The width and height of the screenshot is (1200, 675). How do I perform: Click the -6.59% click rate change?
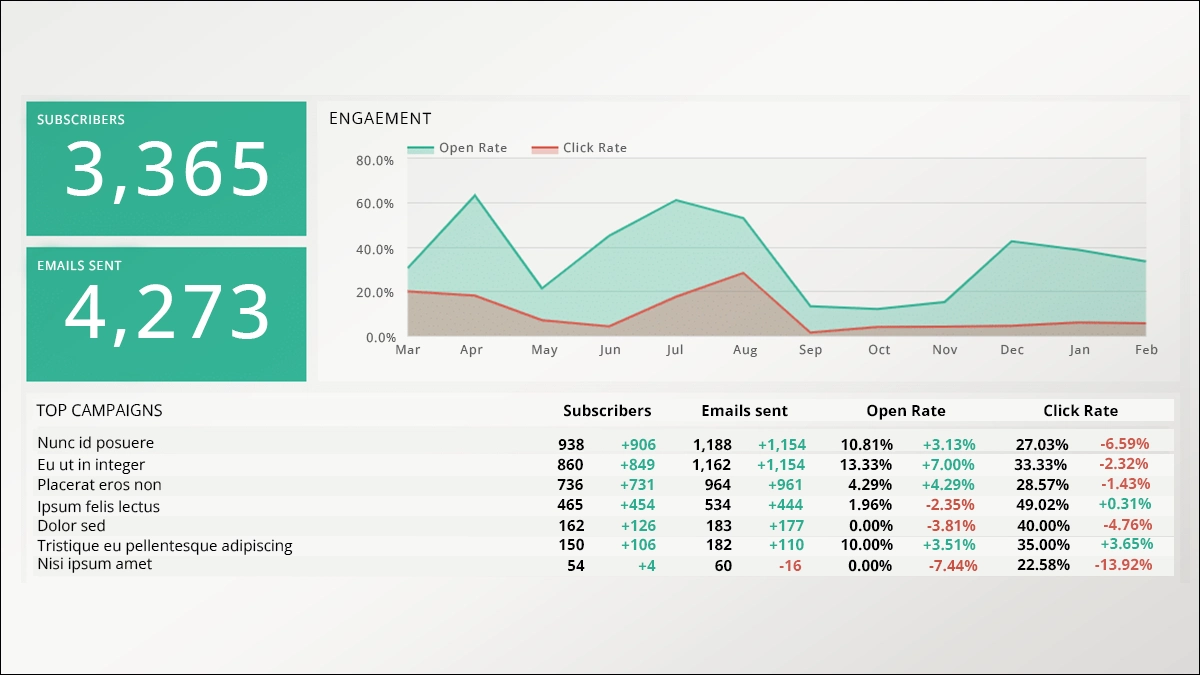tap(1125, 443)
